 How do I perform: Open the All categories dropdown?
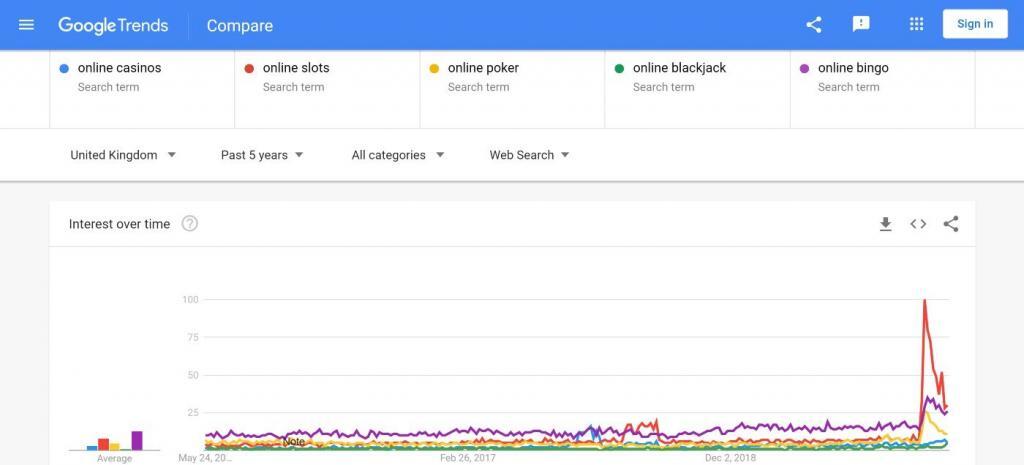(x=398, y=155)
